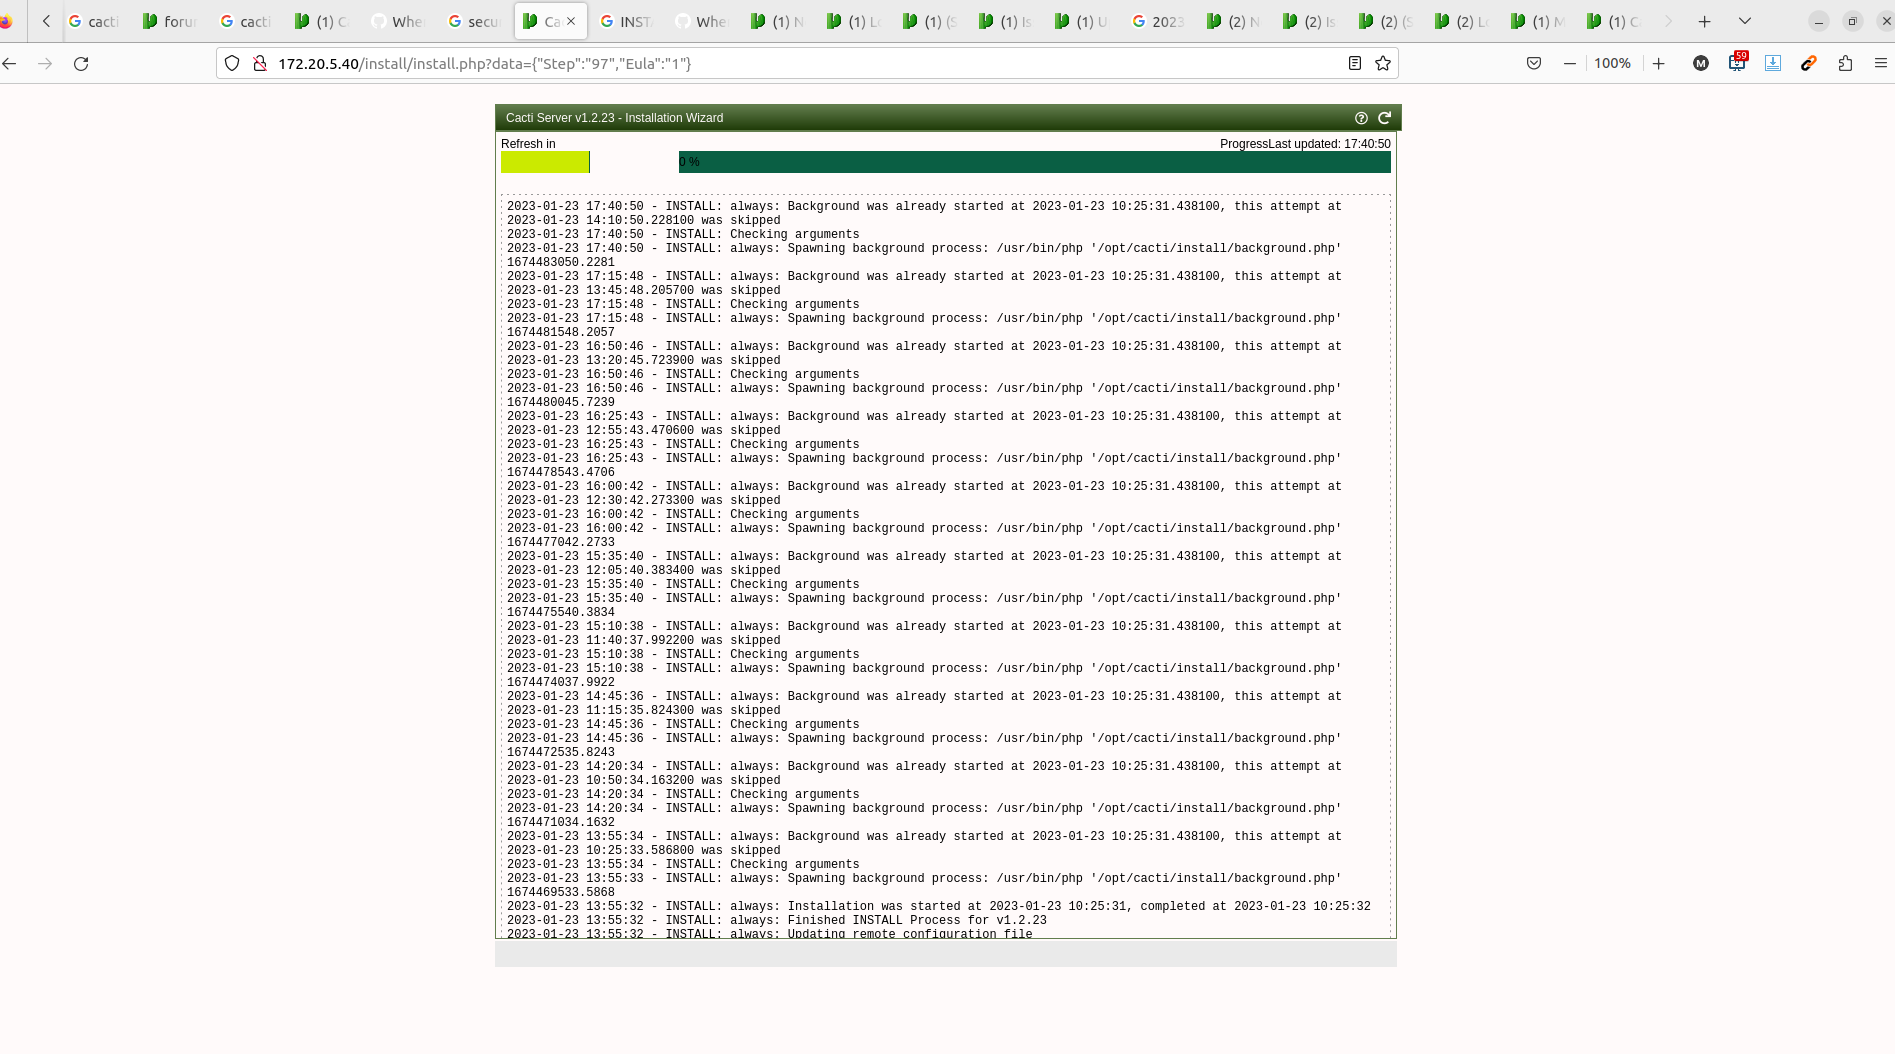Switch to the '(2) N' tab

1235,21
